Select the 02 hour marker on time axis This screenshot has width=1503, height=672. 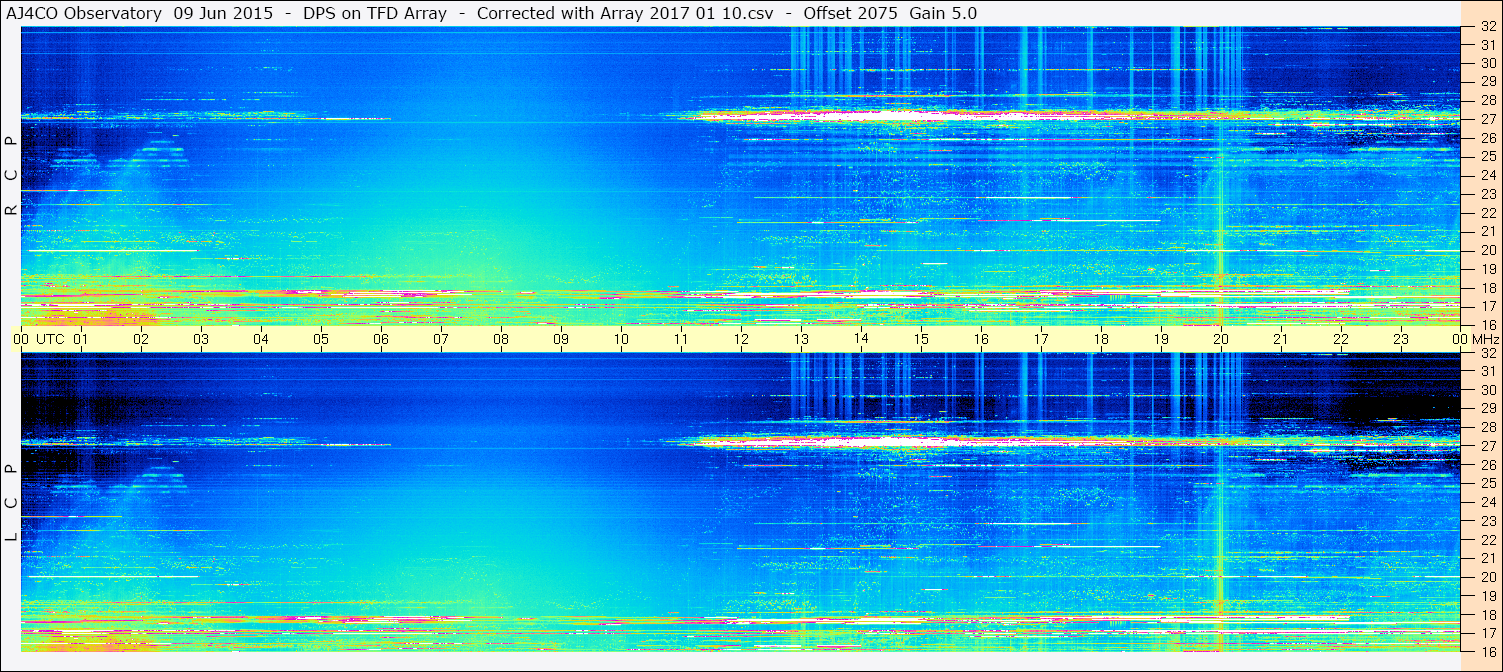pyautogui.click(x=141, y=339)
